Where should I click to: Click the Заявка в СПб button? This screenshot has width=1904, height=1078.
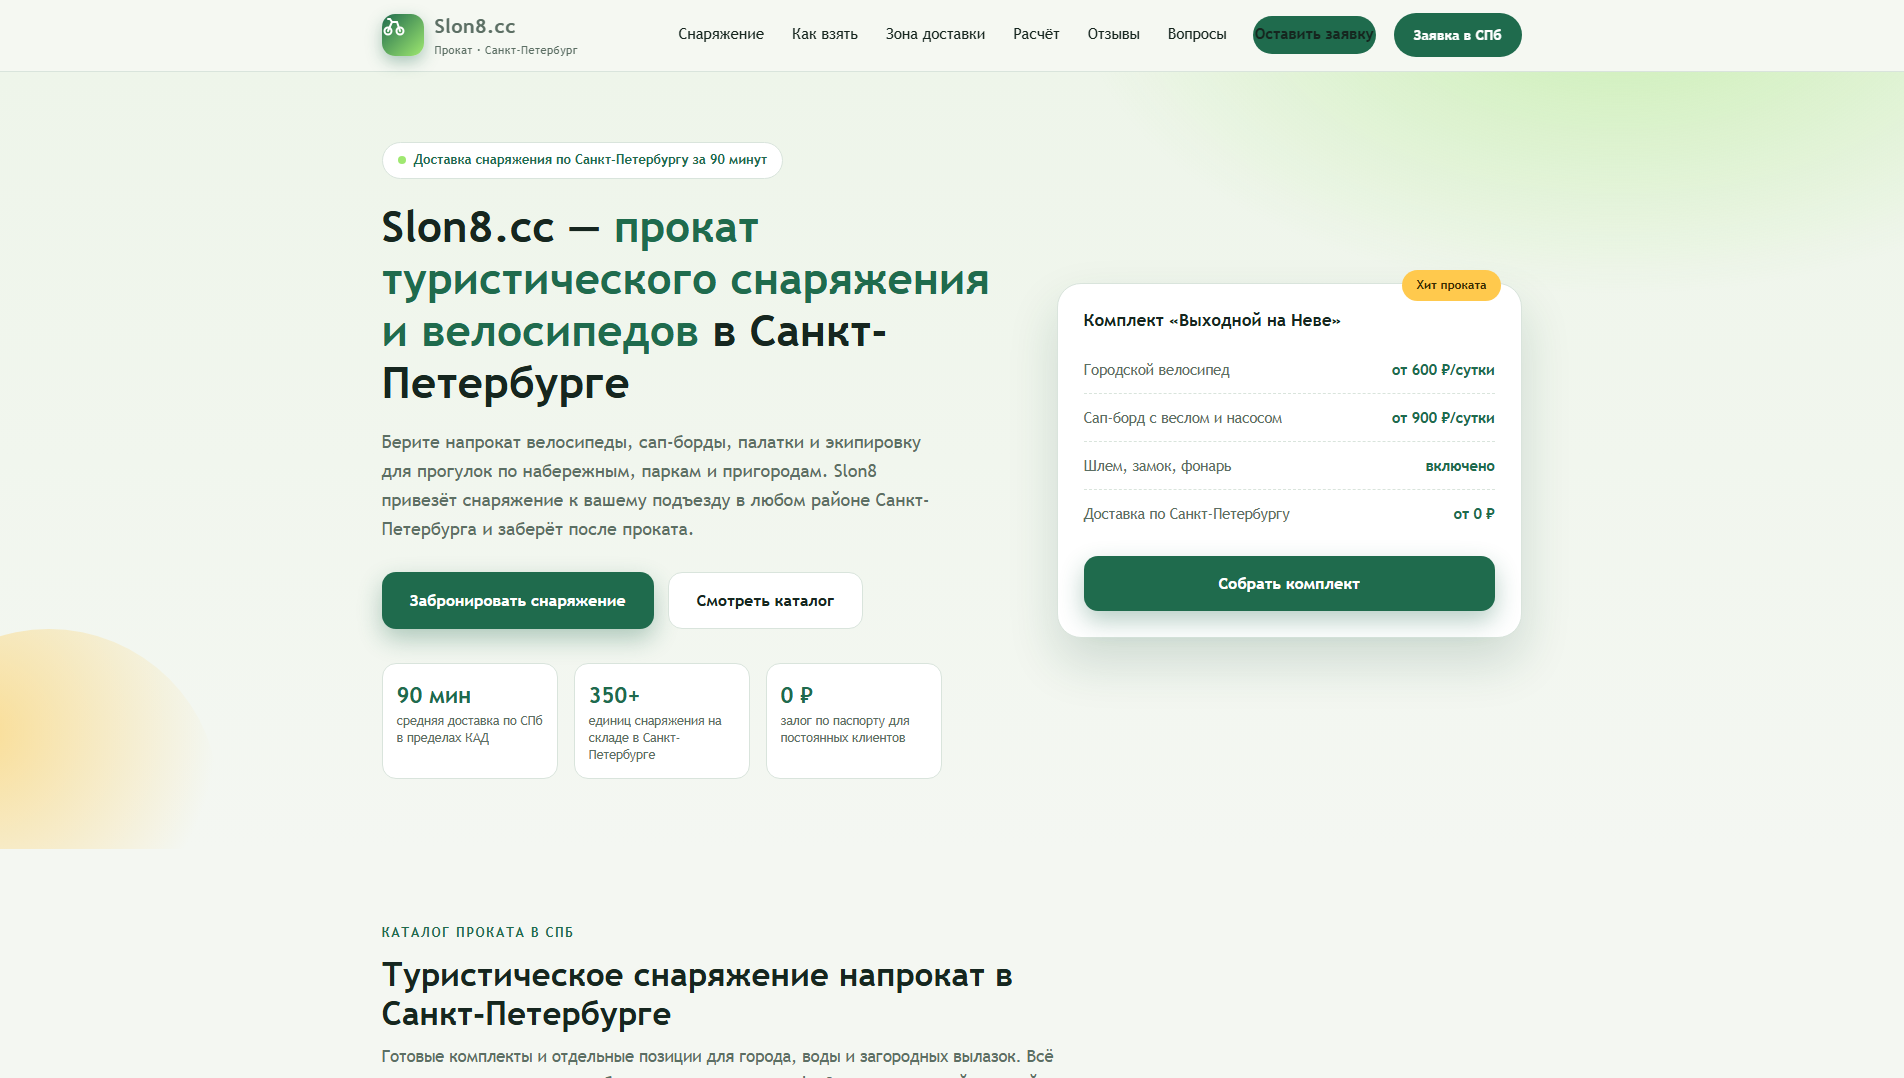click(x=1457, y=35)
